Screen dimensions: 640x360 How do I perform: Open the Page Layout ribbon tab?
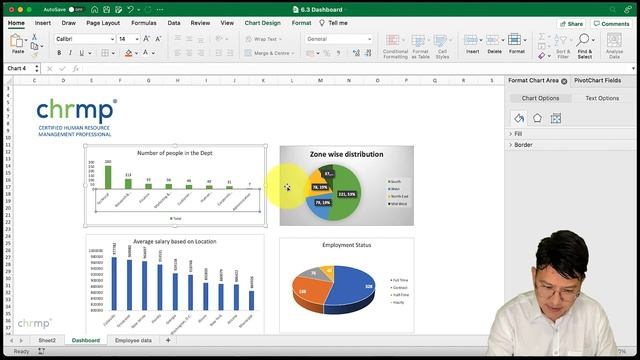coord(103,23)
